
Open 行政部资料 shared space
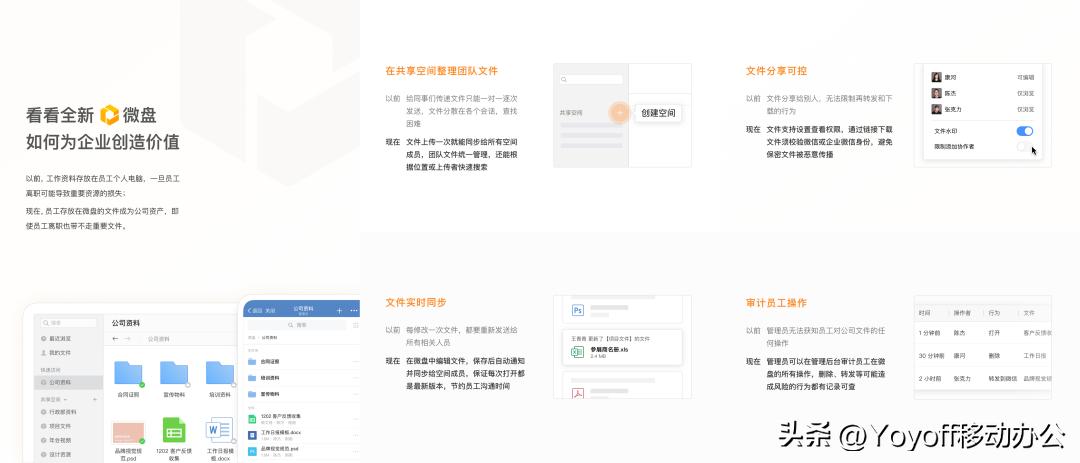[62, 411]
